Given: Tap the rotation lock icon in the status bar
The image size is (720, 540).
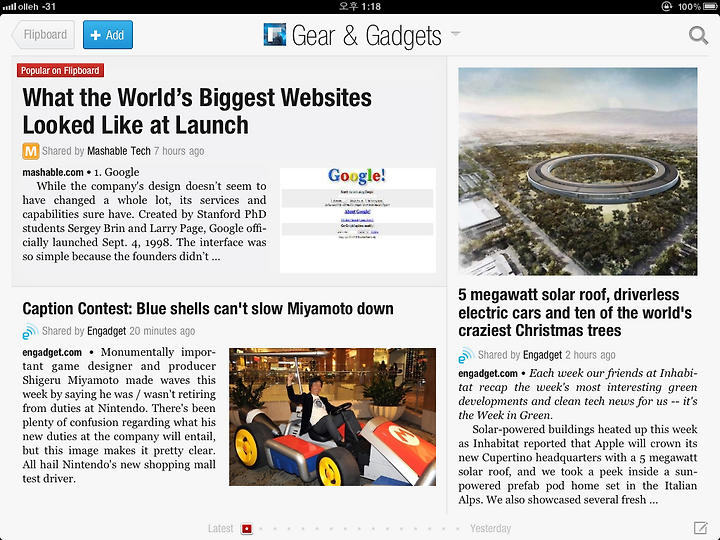Looking at the screenshot, I should [x=667, y=6].
